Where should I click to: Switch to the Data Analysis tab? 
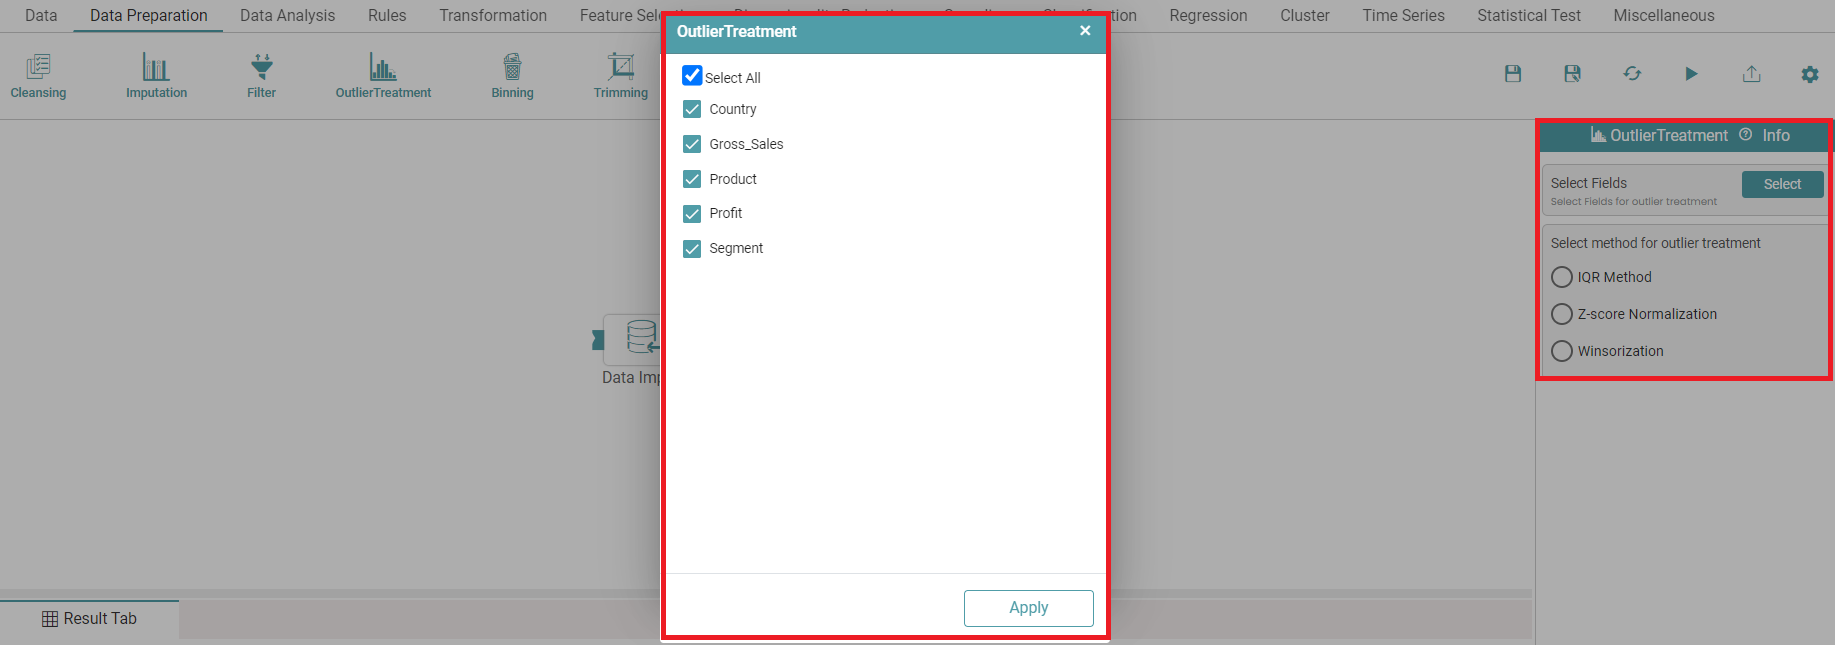point(287,16)
